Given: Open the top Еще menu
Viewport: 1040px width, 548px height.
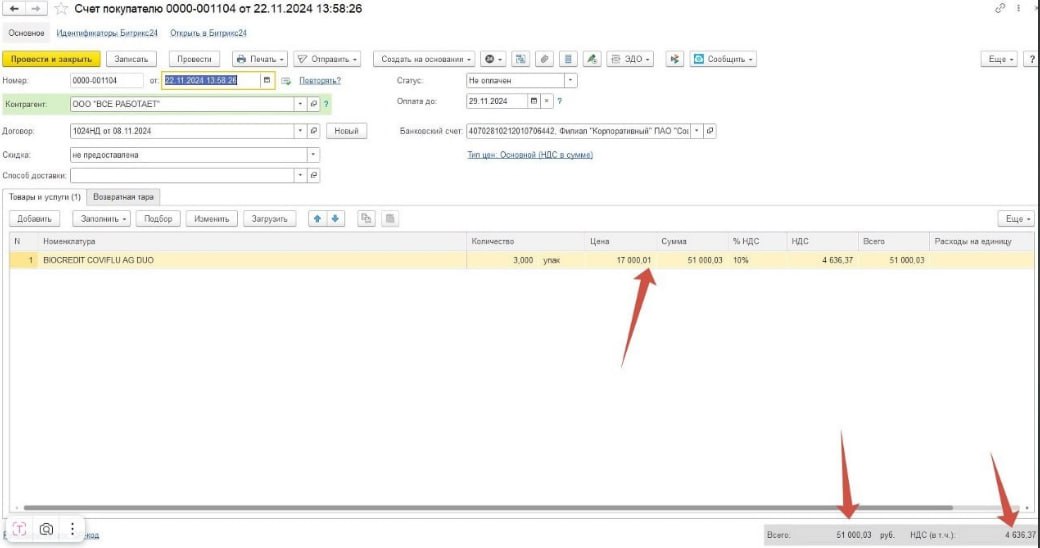Looking at the screenshot, I should [1000, 59].
